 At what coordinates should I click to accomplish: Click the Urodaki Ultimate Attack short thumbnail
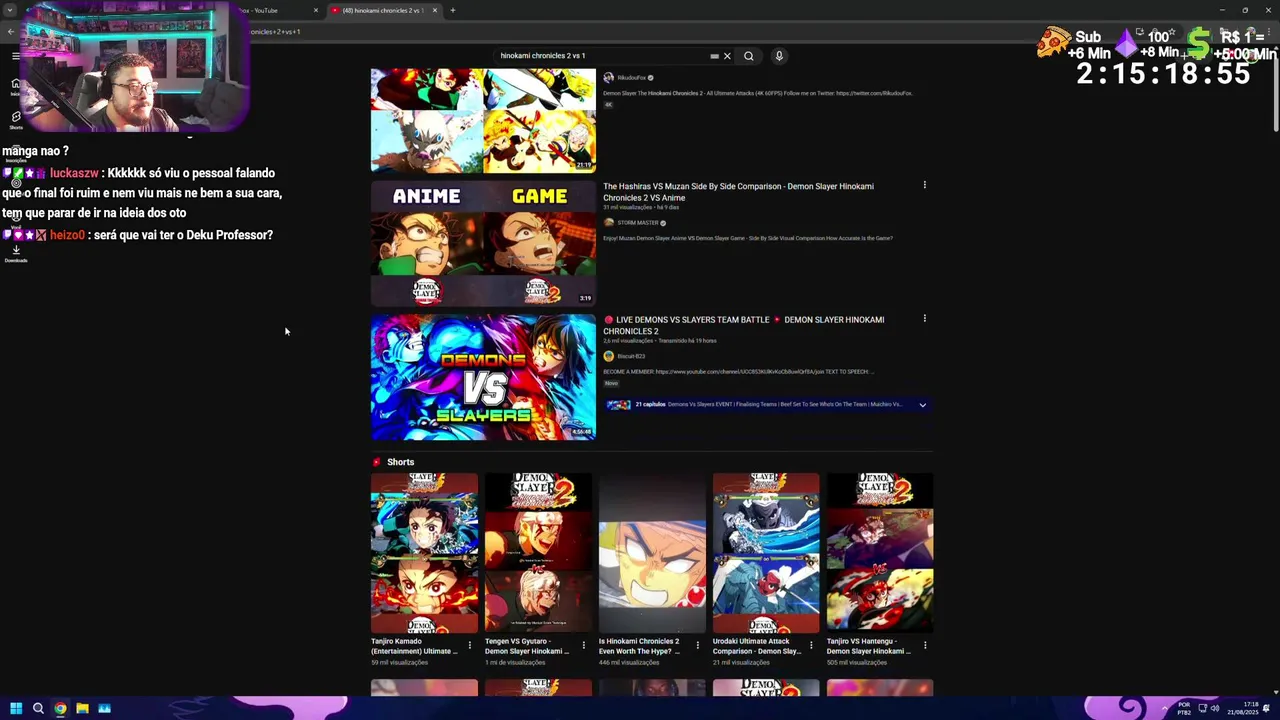766,553
